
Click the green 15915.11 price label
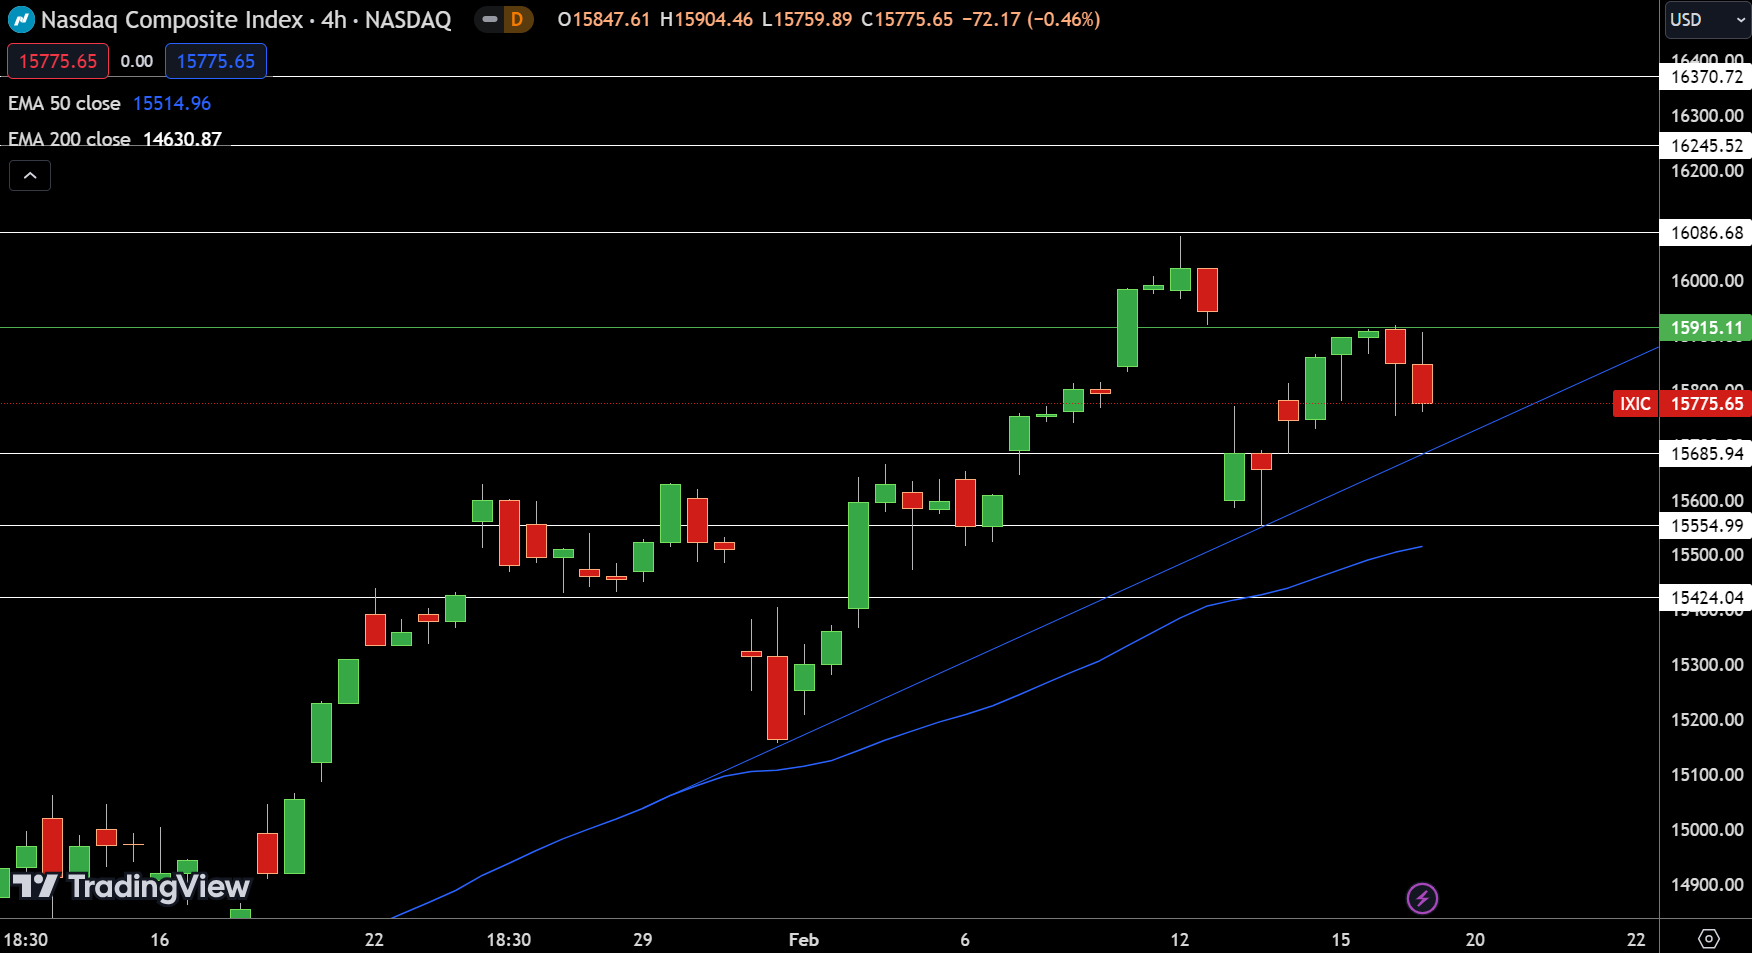1706,328
